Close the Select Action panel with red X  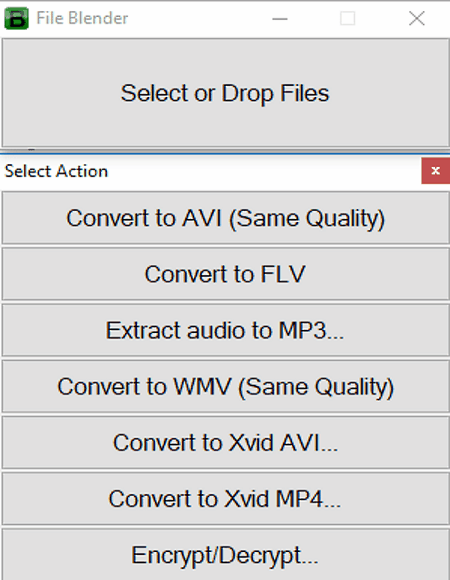click(436, 171)
